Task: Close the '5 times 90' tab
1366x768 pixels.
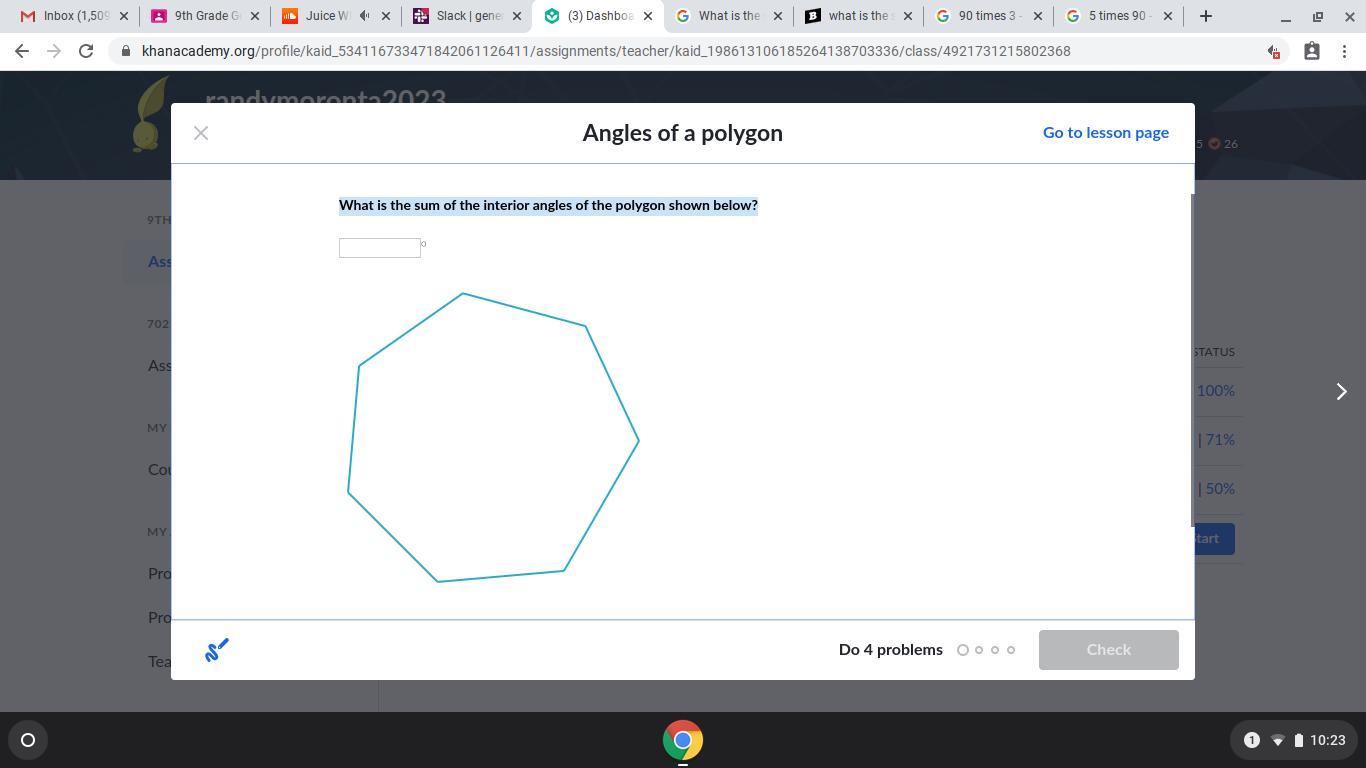Action: 1168,16
